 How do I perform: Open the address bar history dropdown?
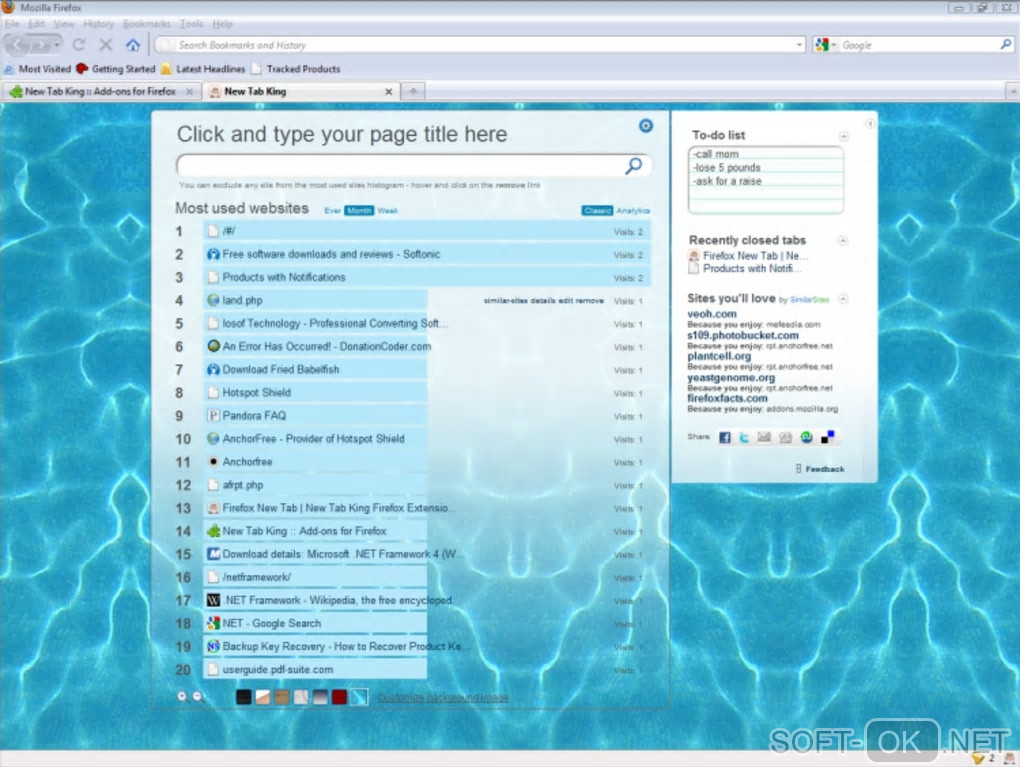tap(799, 45)
